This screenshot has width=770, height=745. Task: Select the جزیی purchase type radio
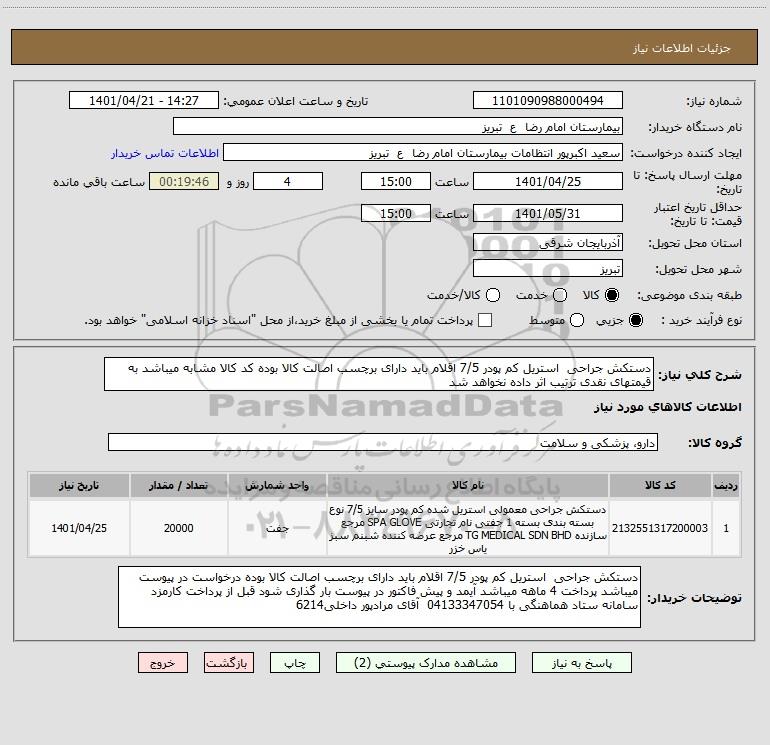point(635,320)
